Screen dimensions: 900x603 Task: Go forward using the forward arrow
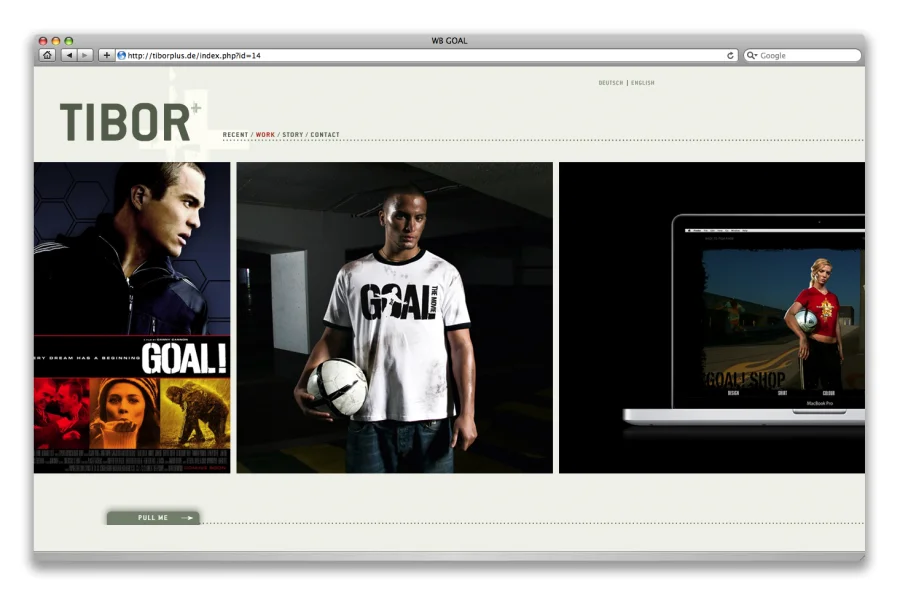click(x=85, y=55)
